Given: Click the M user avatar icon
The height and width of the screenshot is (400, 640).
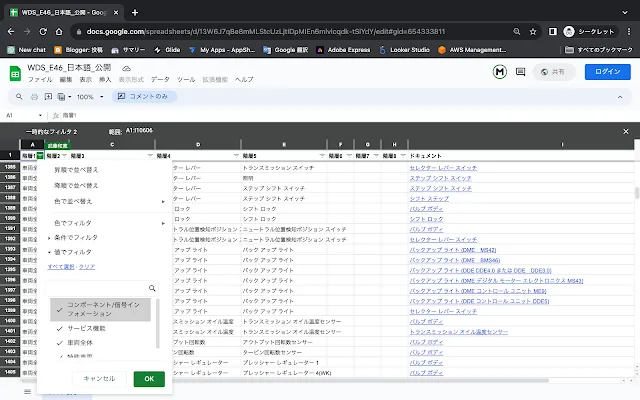Looking at the screenshot, I should coord(500,72).
